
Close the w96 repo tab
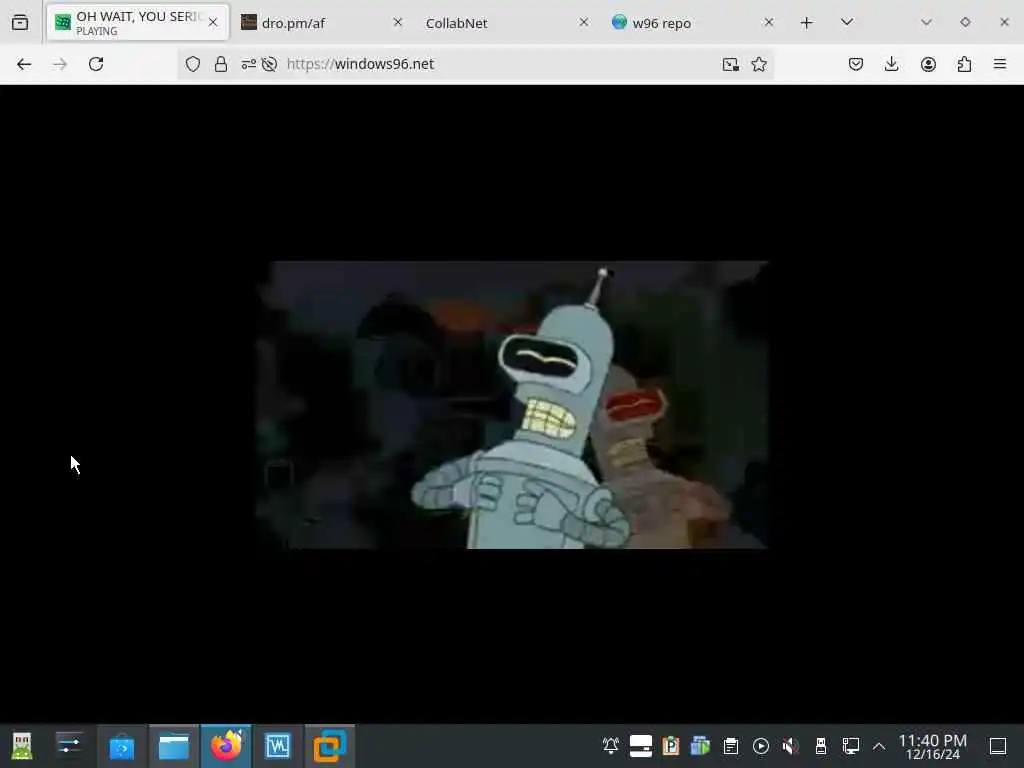pos(769,23)
